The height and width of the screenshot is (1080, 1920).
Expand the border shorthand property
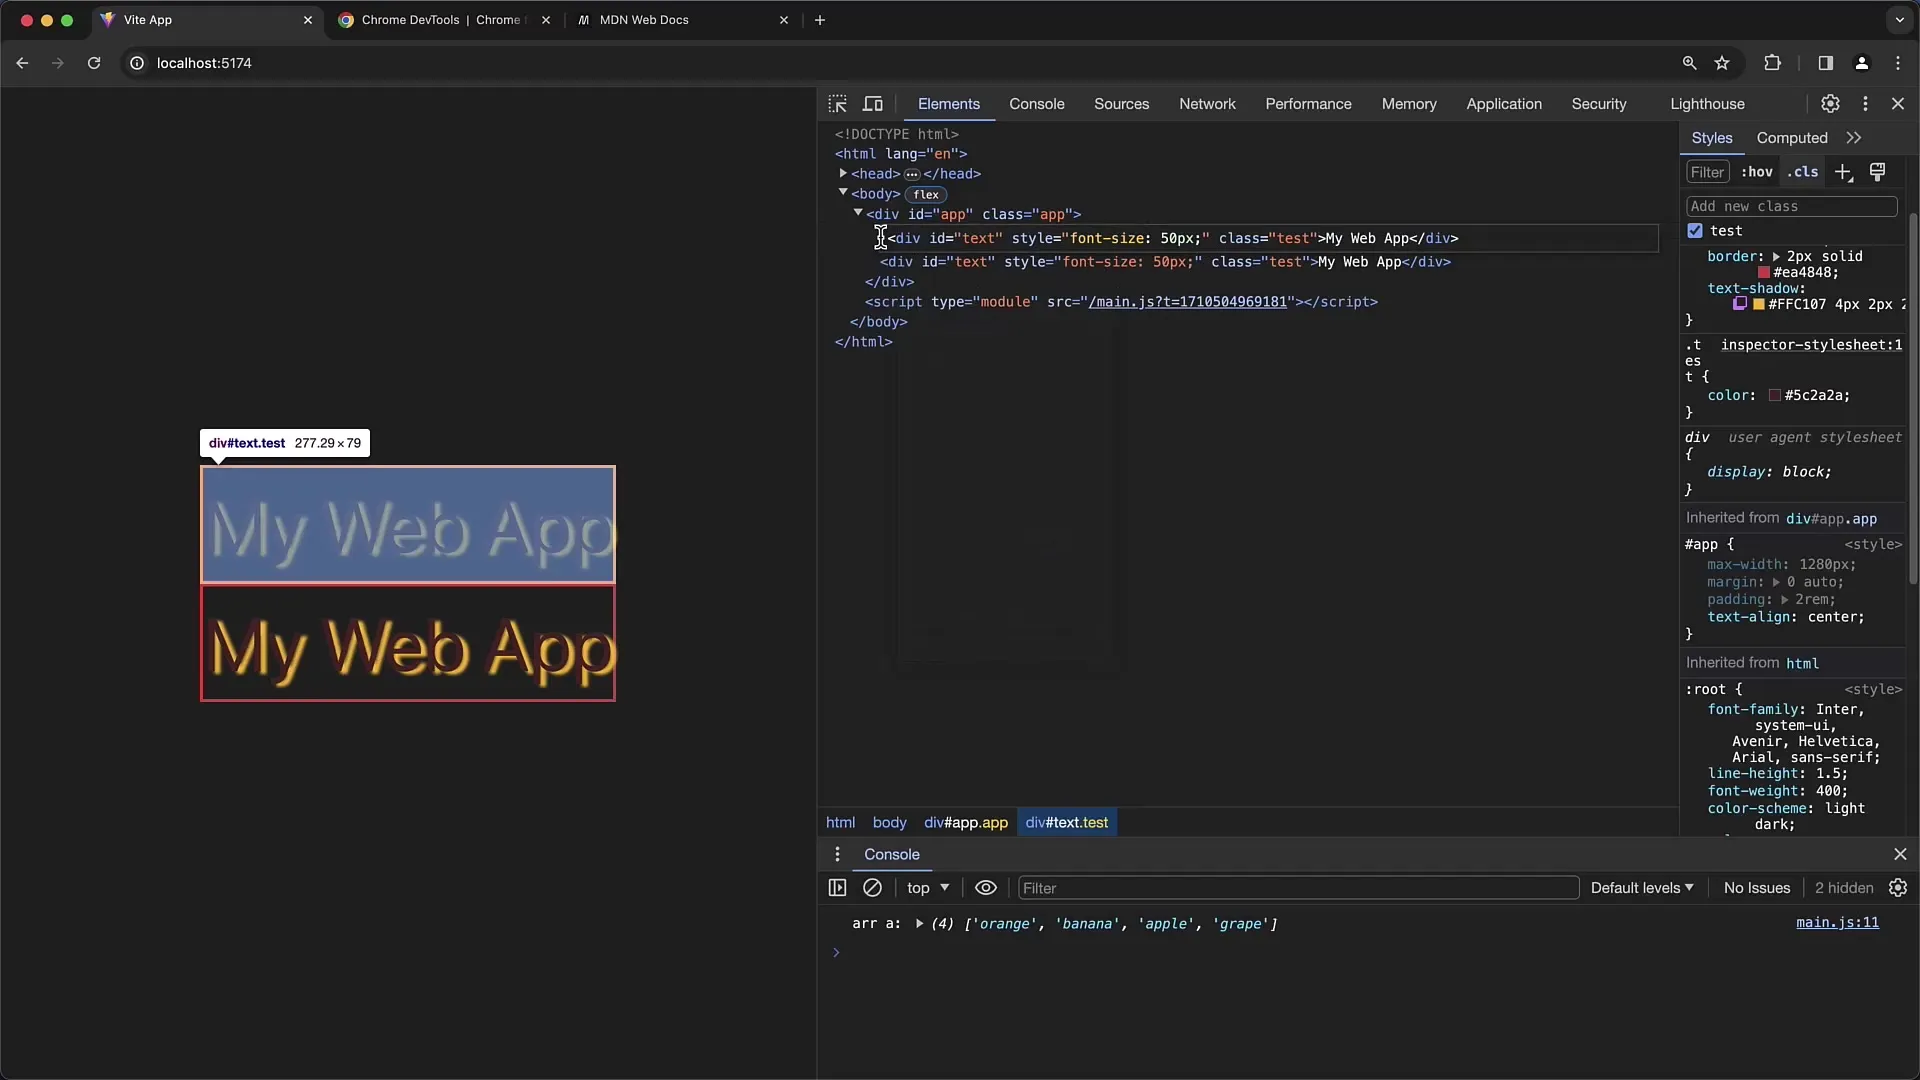[x=1776, y=257]
